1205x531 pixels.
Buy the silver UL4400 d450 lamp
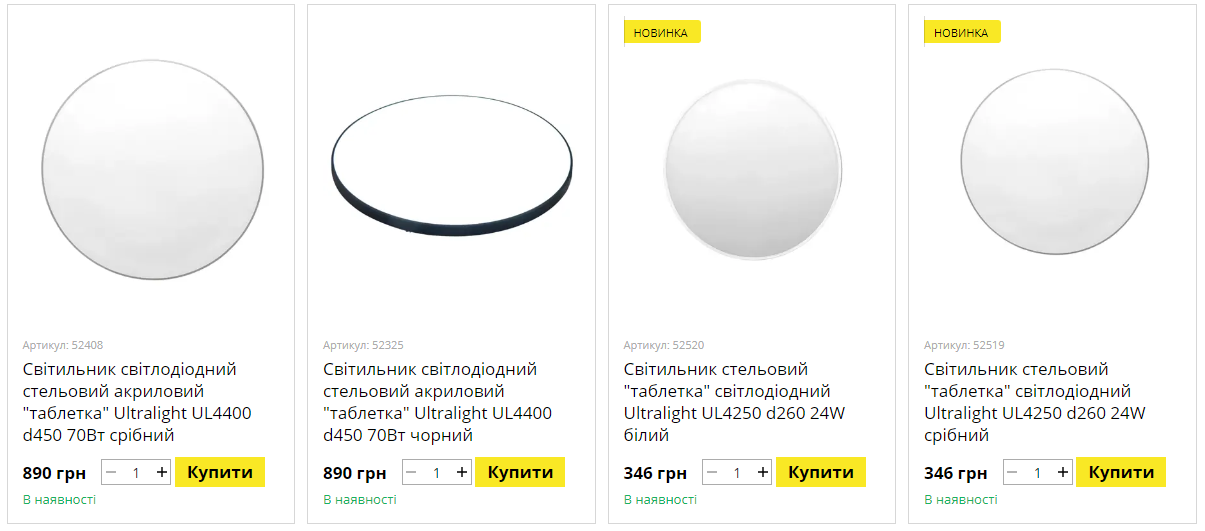220,473
